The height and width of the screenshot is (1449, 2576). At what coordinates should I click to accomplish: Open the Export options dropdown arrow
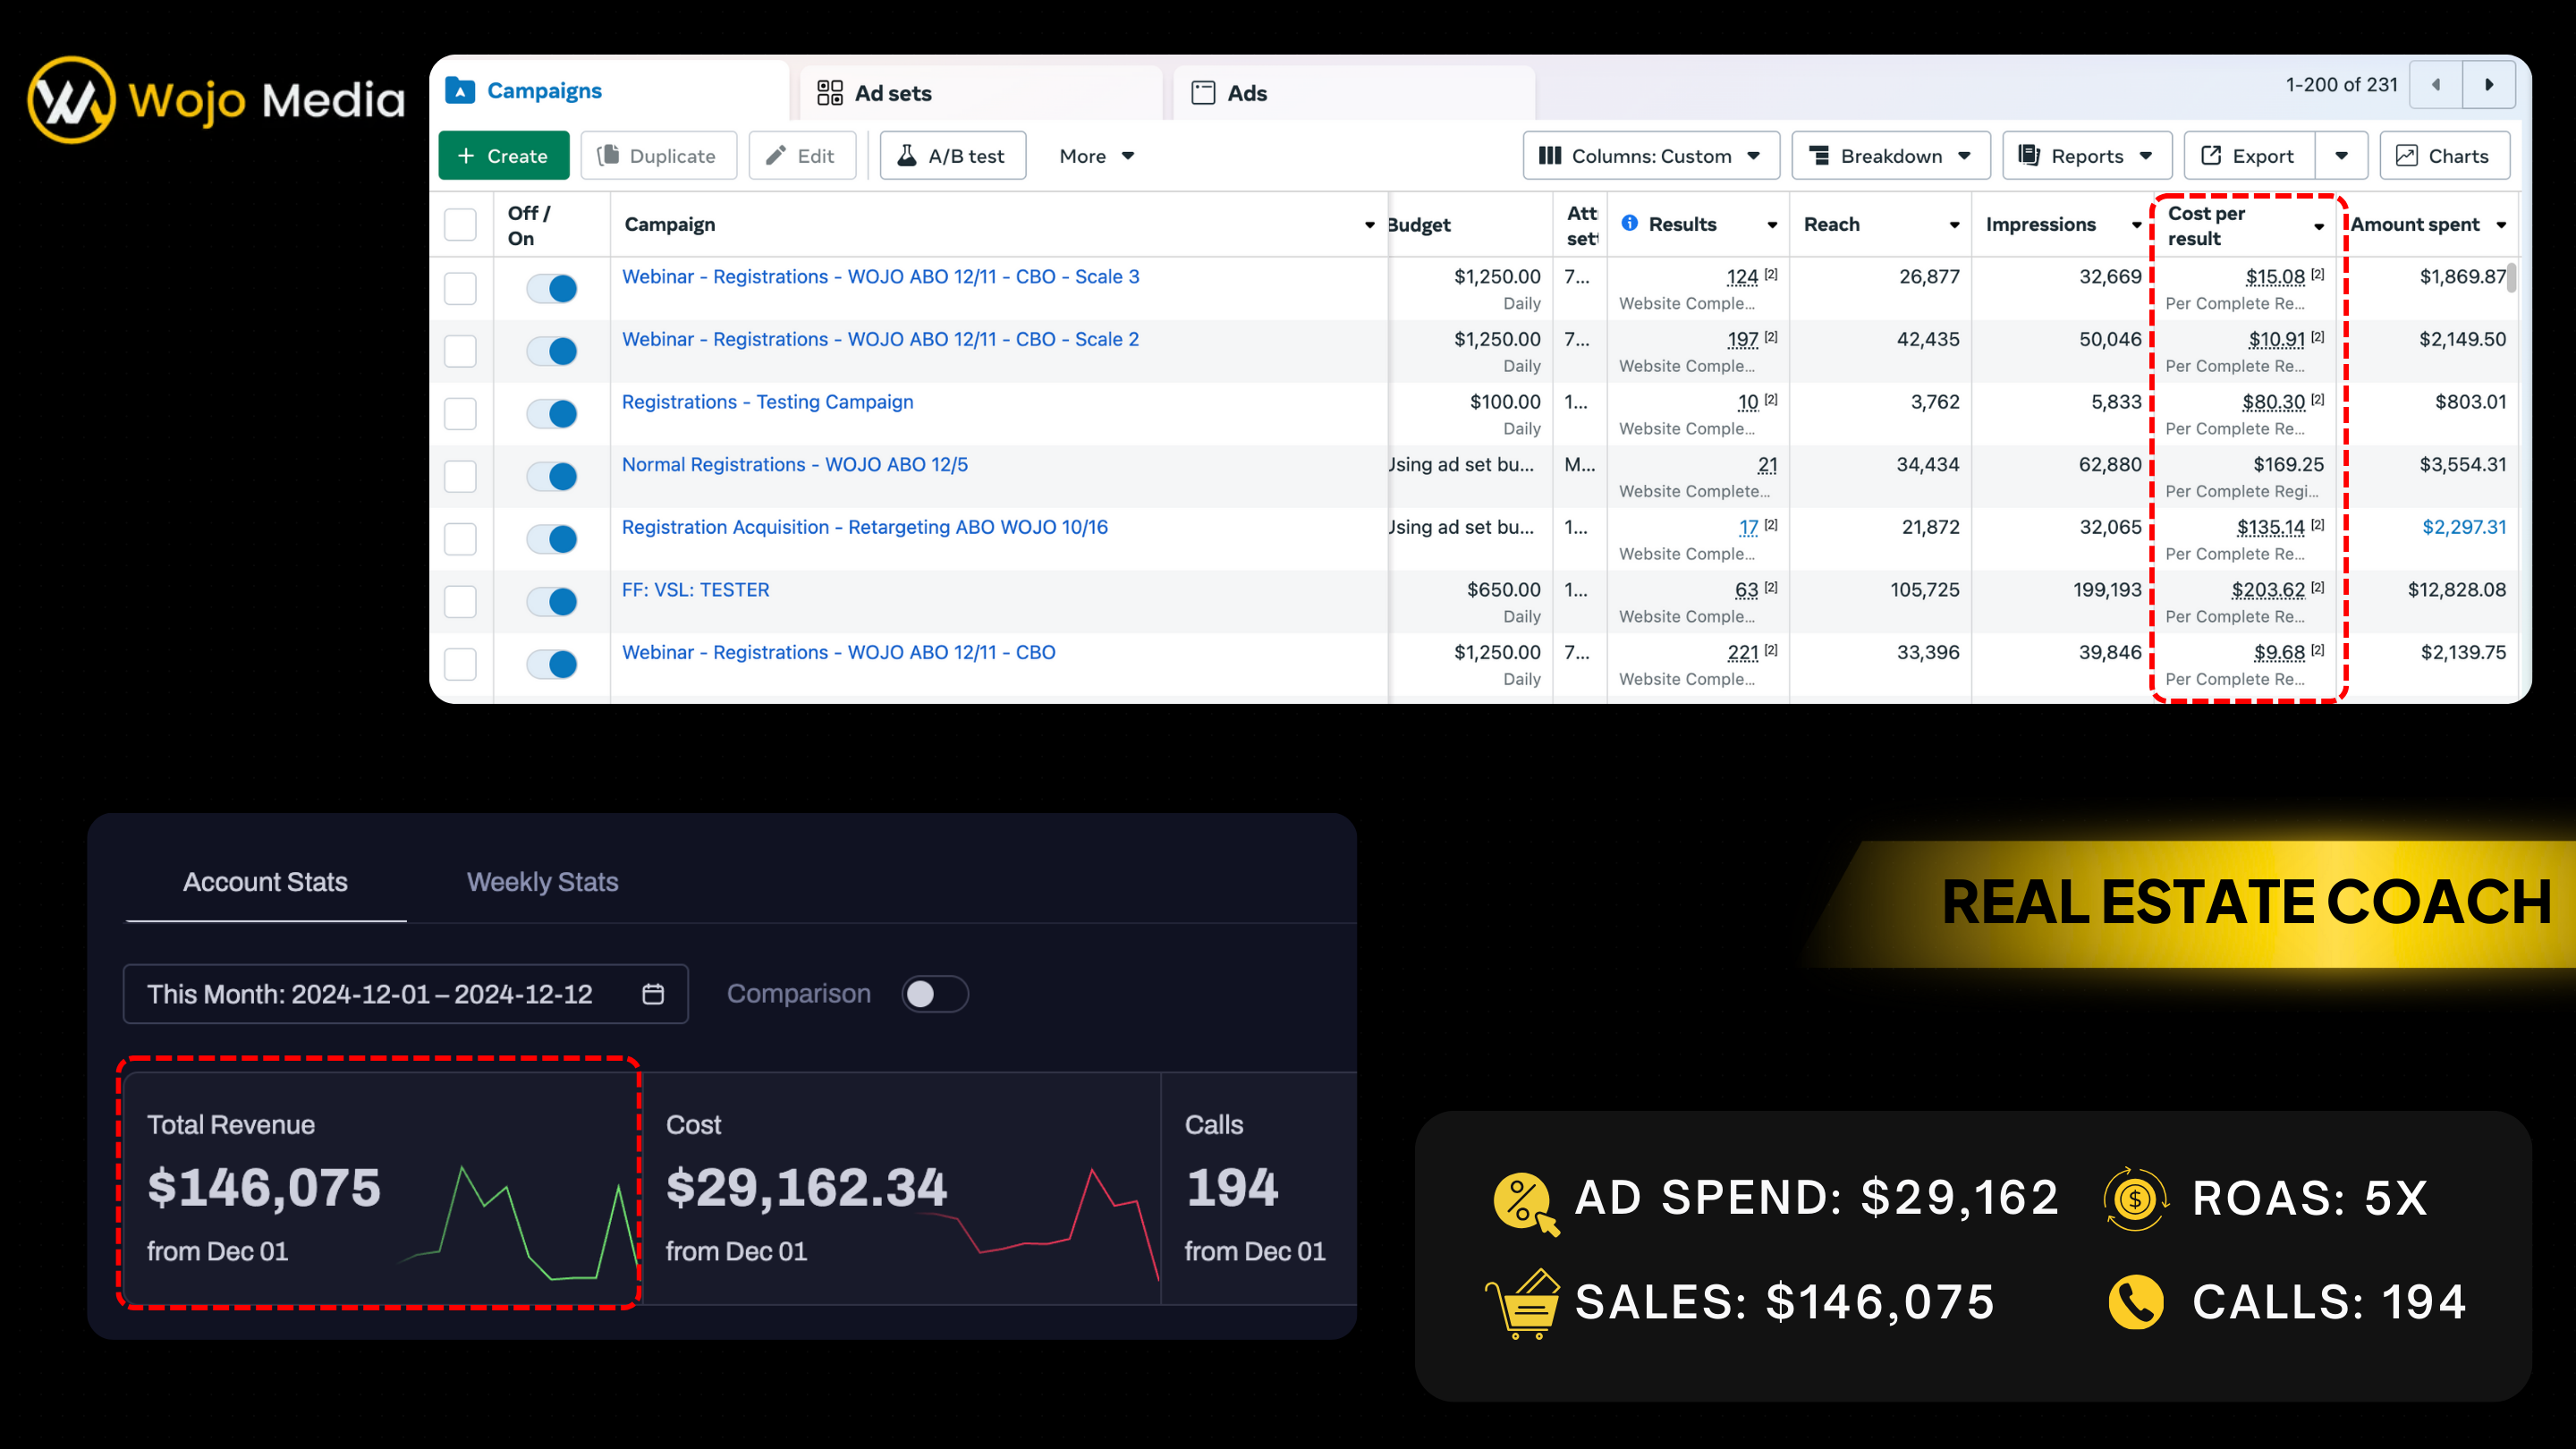point(2342,156)
